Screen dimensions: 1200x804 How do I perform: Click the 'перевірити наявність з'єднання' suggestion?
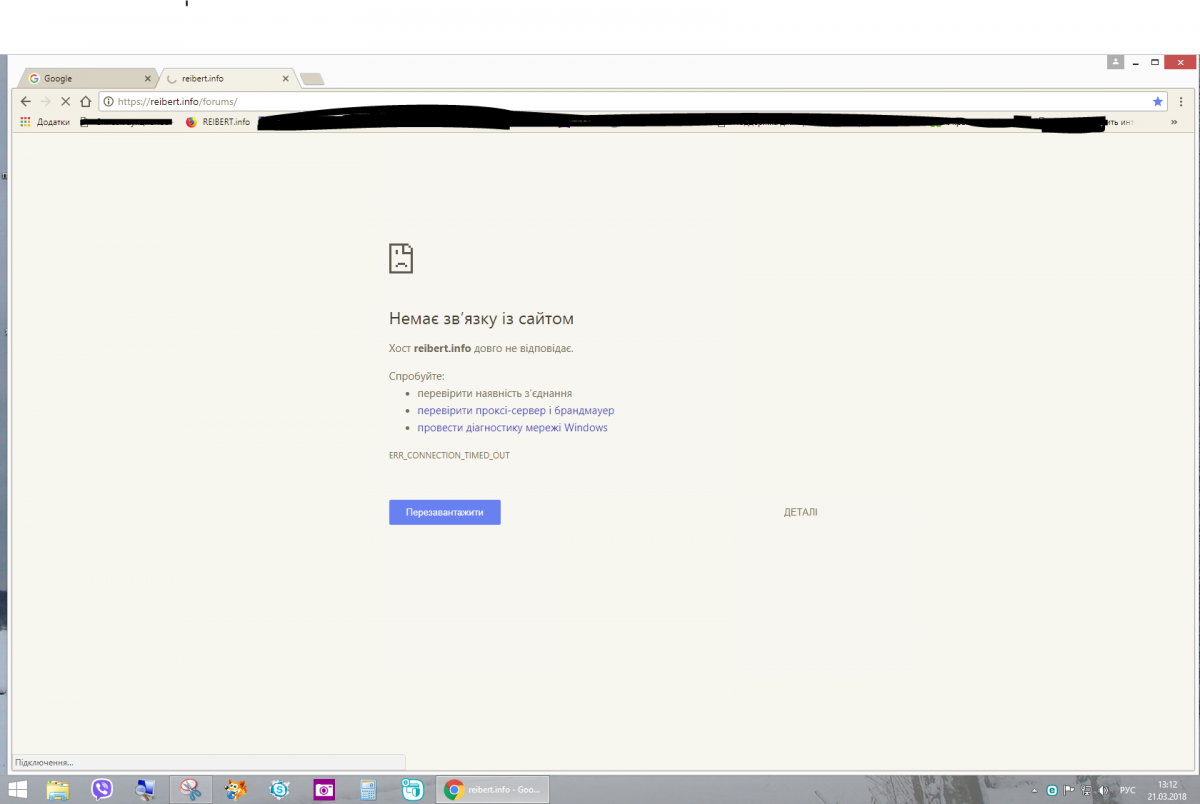click(x=495, y=394)
